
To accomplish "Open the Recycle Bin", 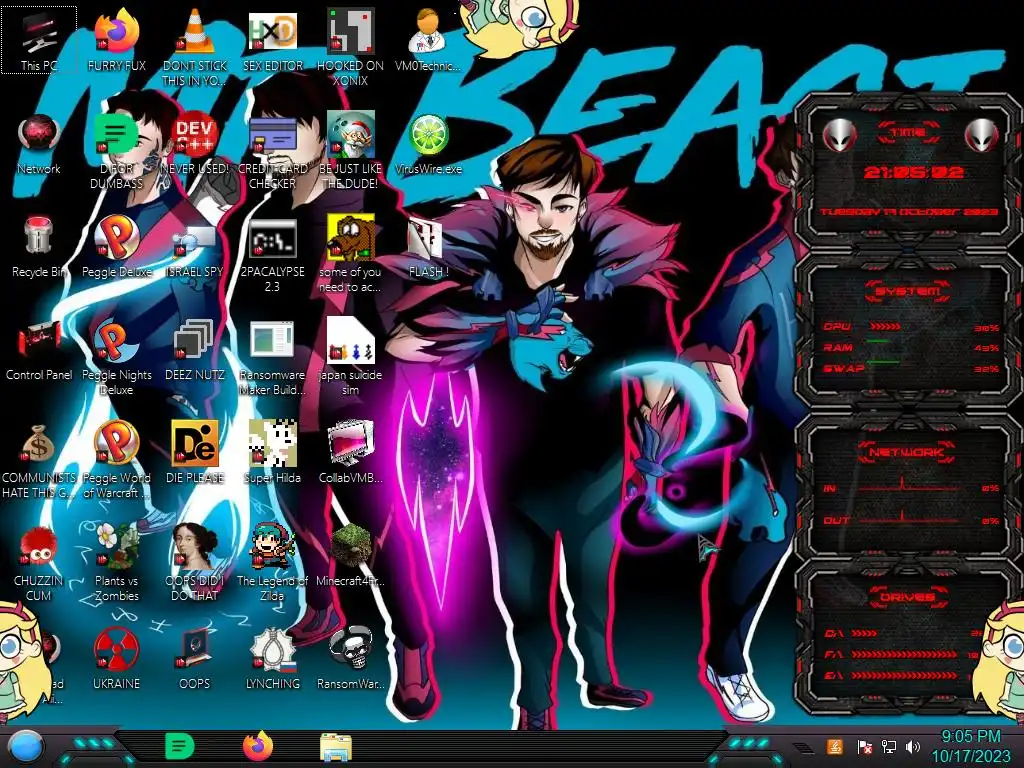I will (x=39, y=247).
